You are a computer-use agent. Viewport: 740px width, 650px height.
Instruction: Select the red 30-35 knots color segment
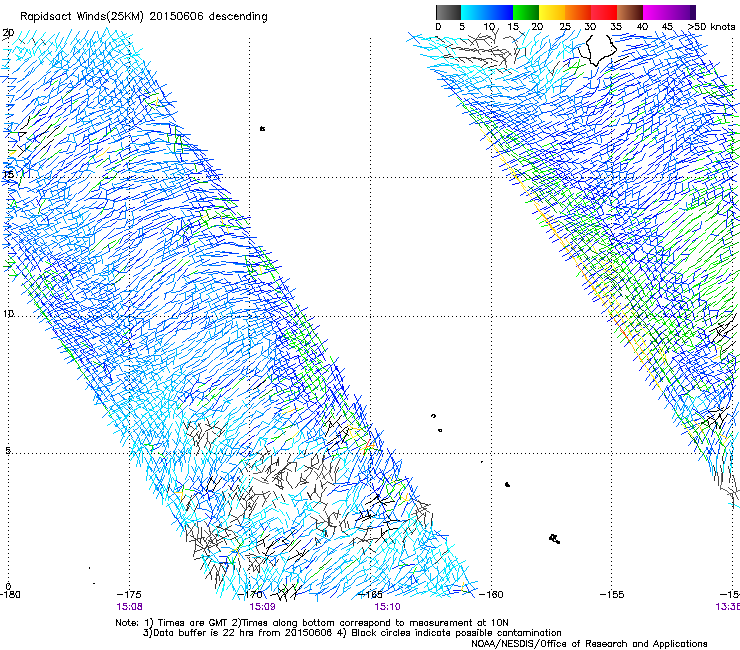click(604, 12)
